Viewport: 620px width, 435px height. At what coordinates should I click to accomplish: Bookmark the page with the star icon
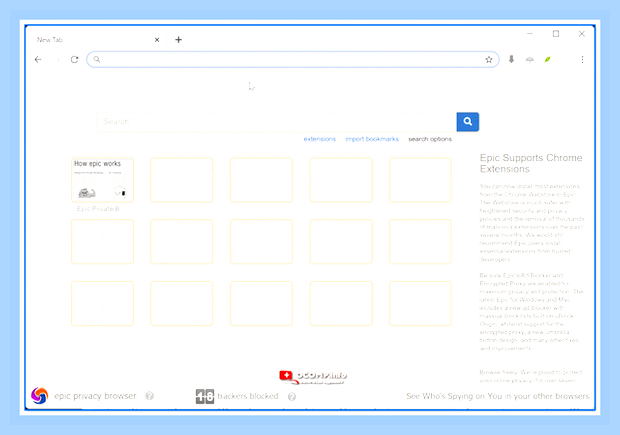coord(489,60)
